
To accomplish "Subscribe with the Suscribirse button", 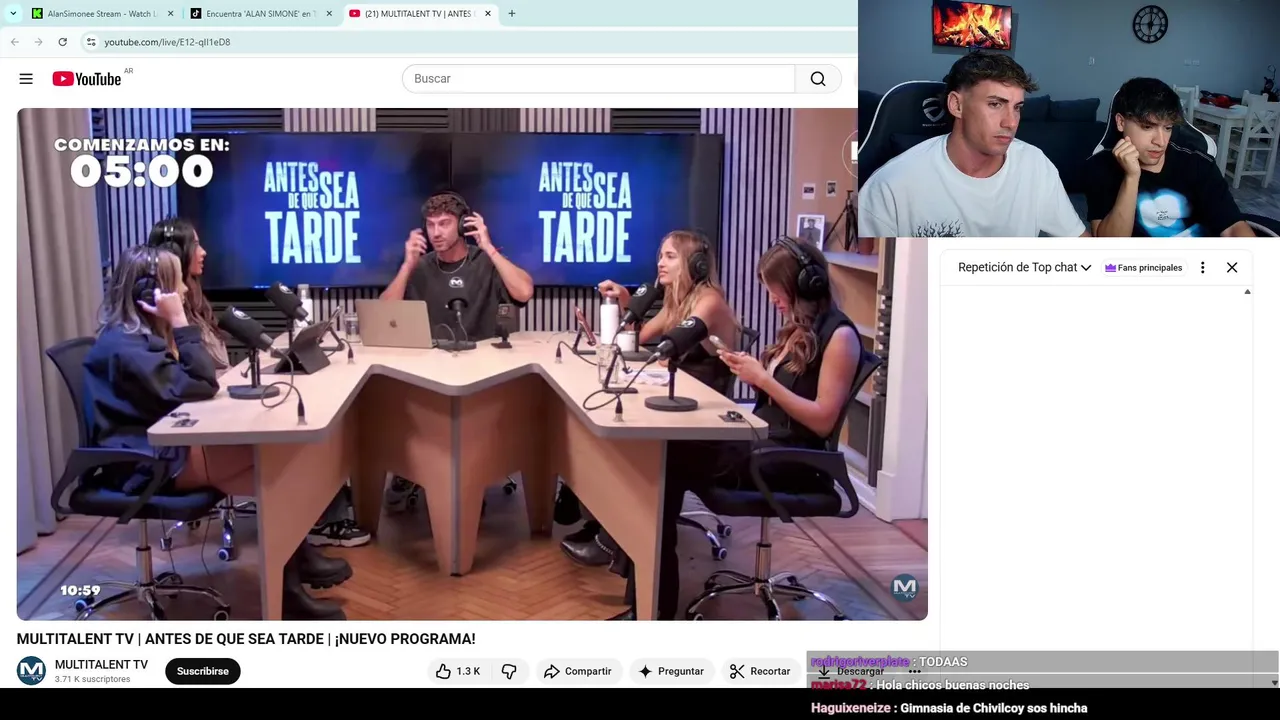I will click(x=203, y=671).
